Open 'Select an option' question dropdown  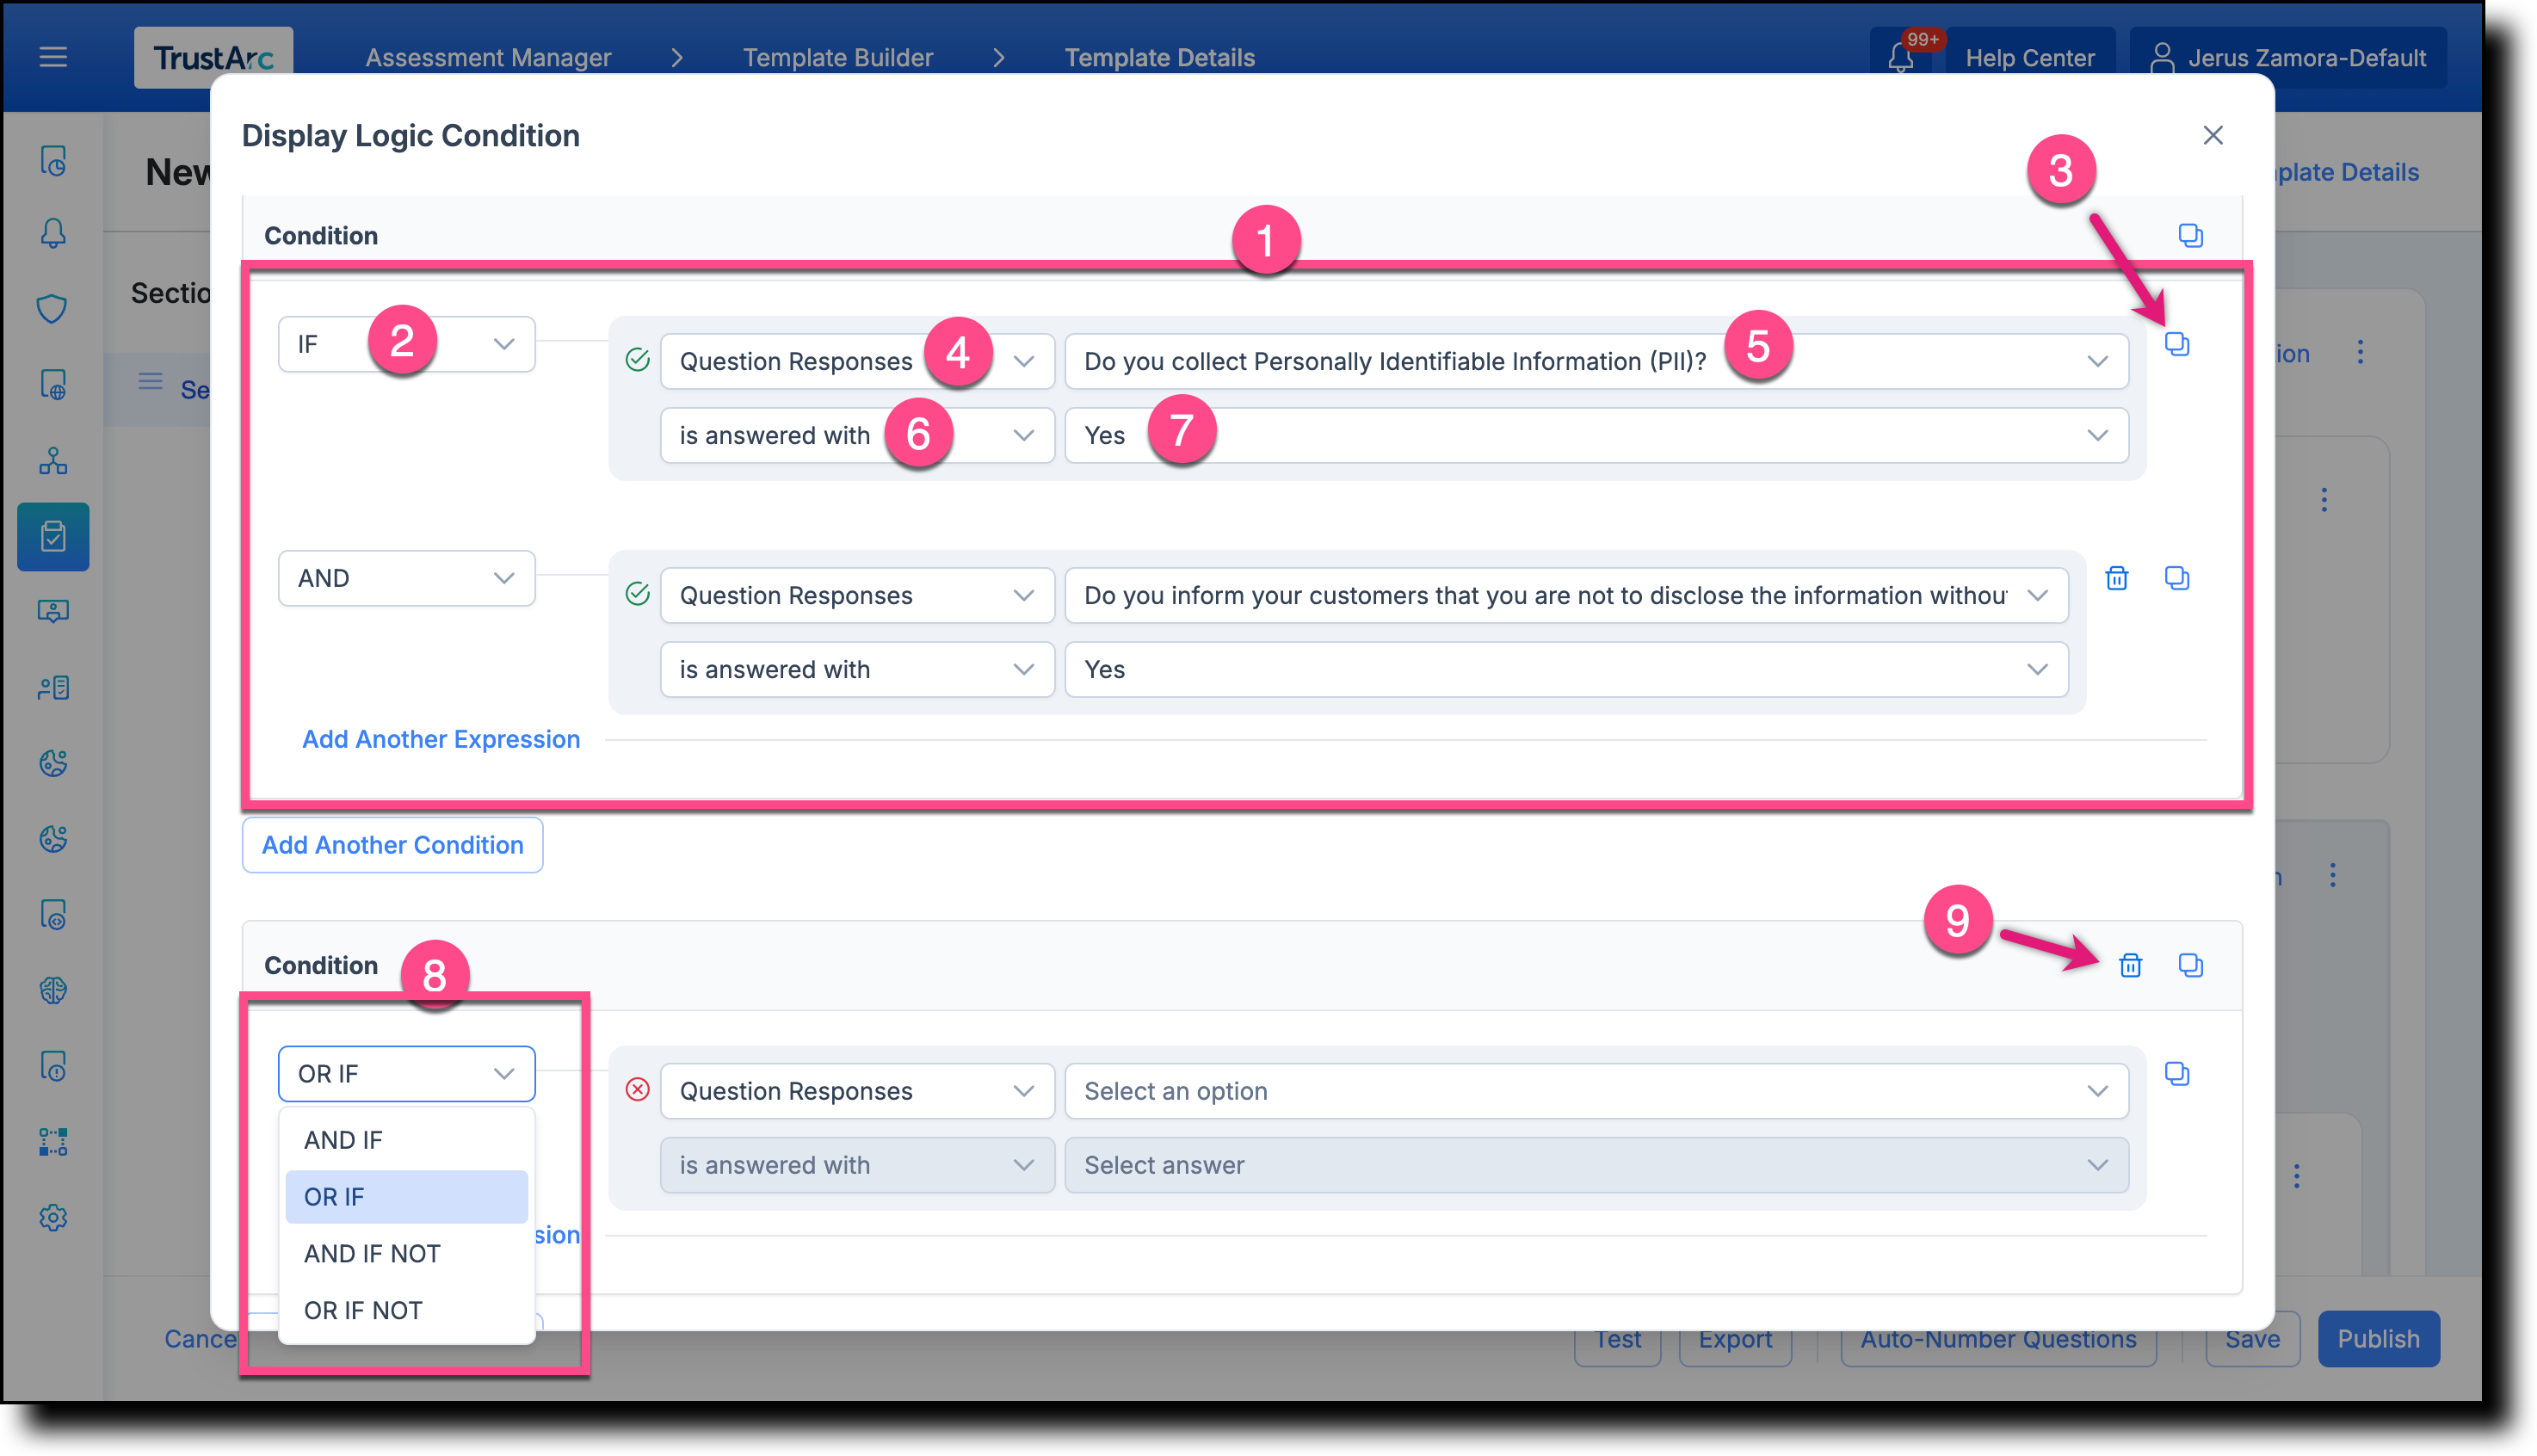[1596, 1091]
